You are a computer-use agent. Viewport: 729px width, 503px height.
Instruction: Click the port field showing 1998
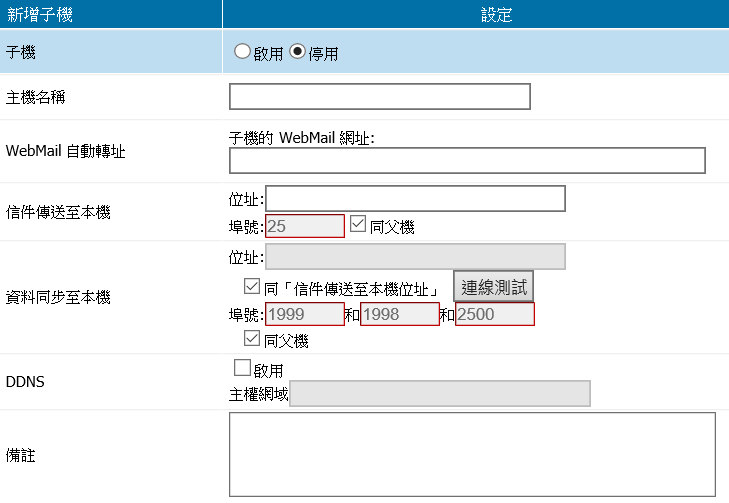click(x=399, y=314)
